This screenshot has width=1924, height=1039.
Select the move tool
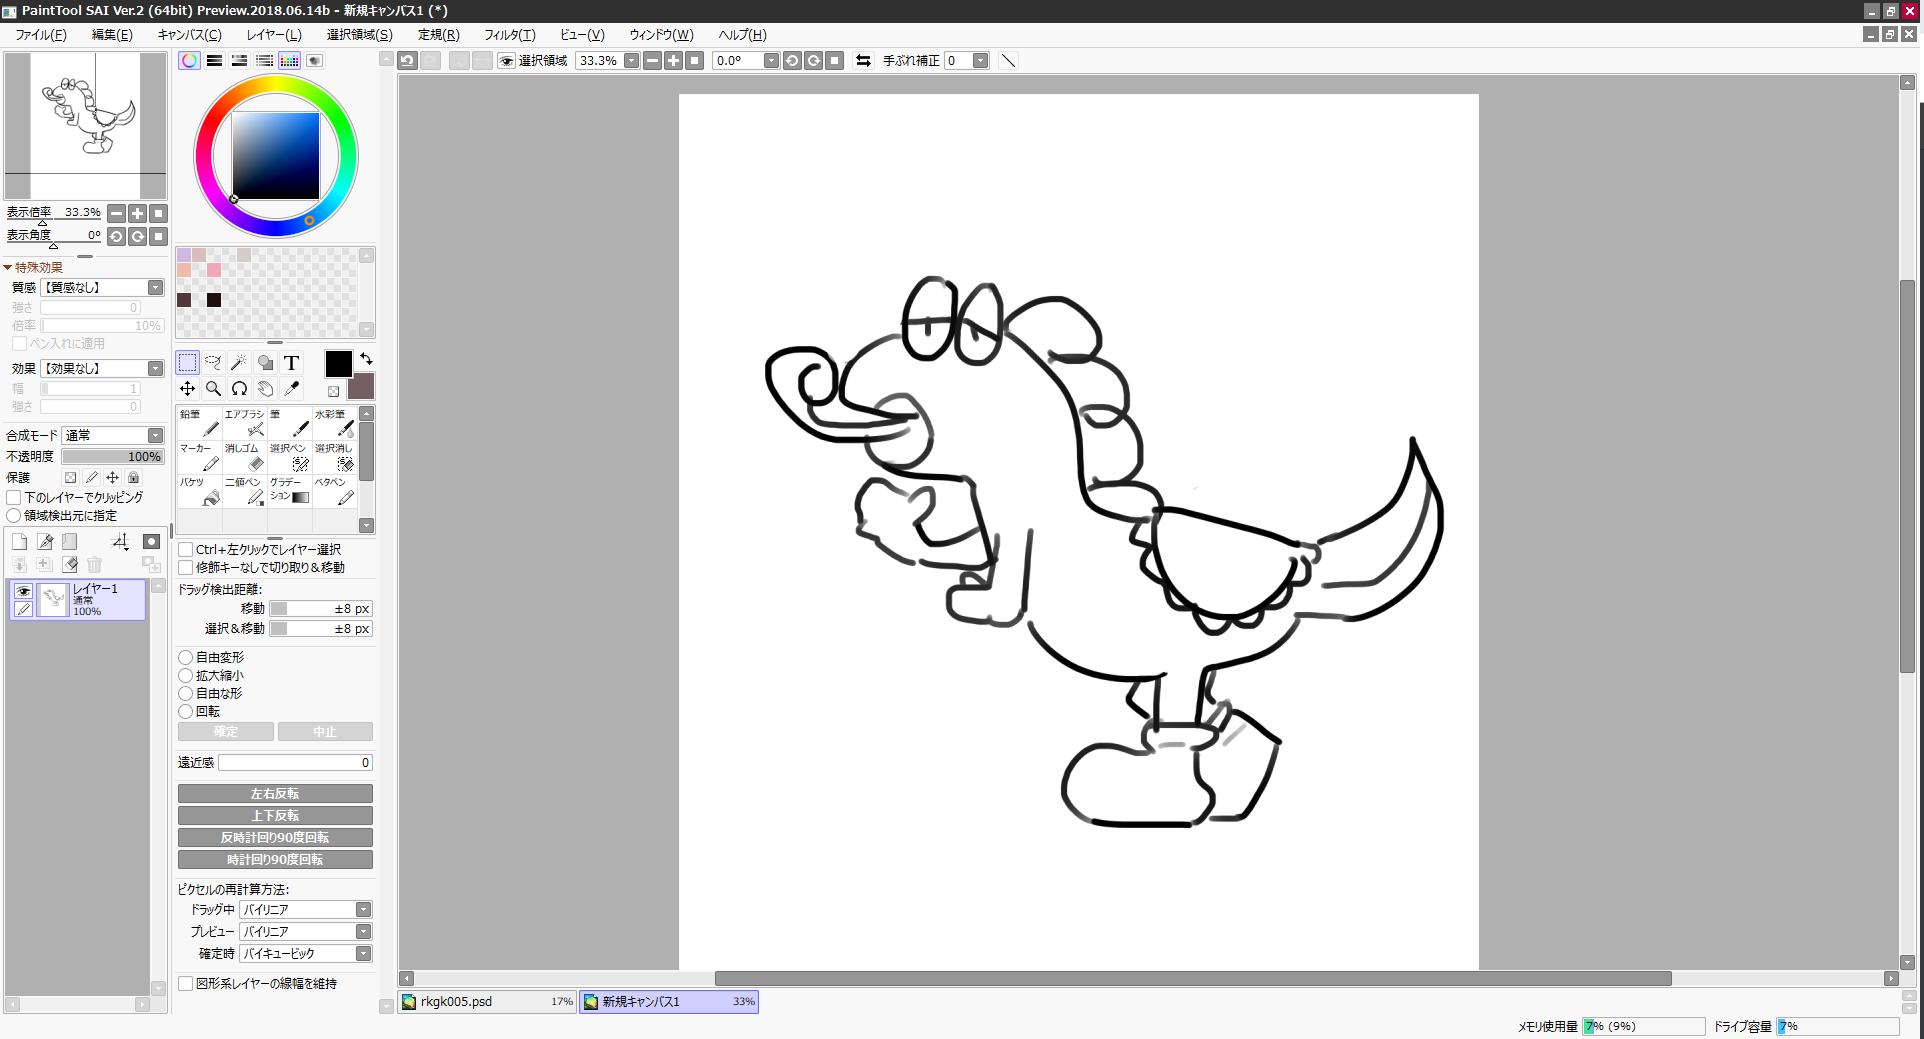pyautogui.click(x=187, y=388)
